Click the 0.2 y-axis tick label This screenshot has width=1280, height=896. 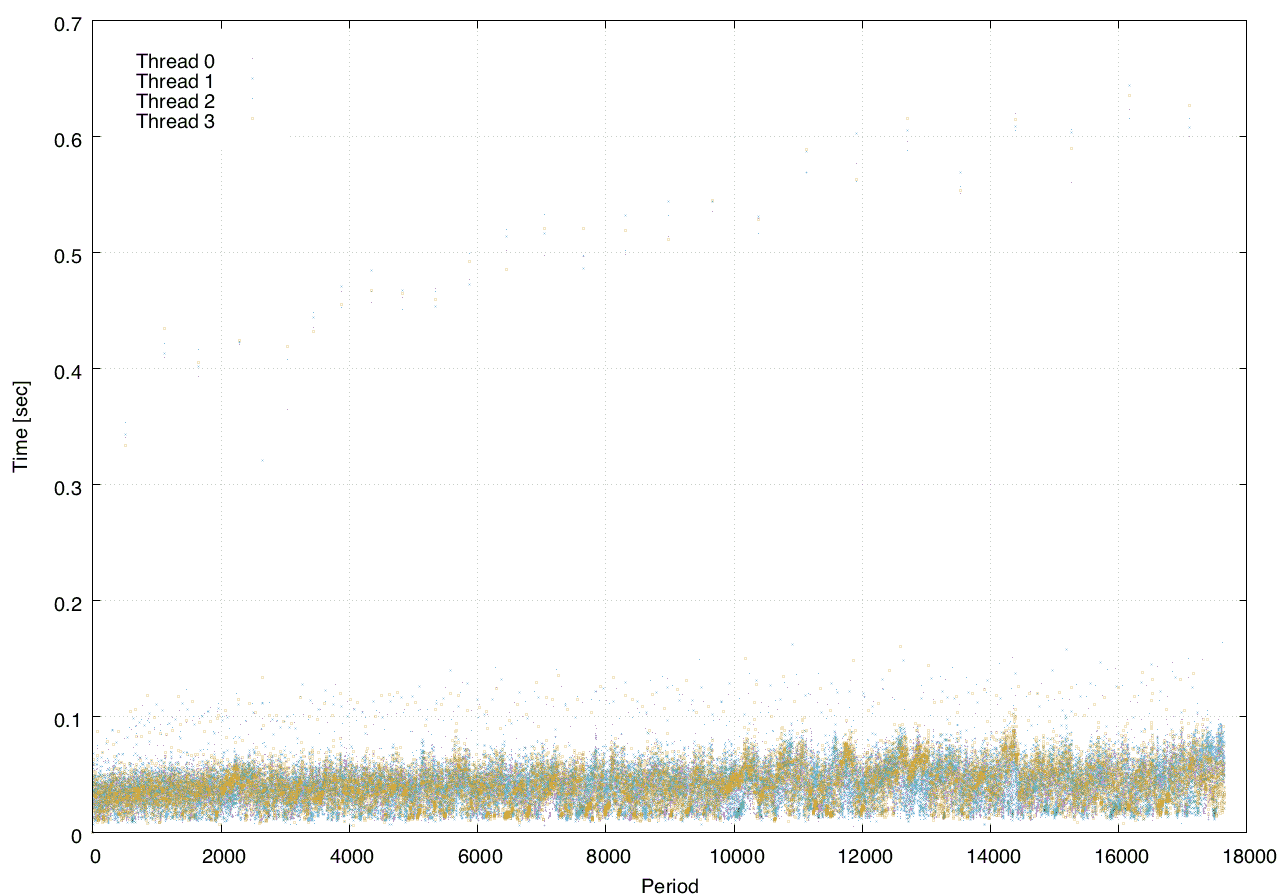pyautogui.click(x=68, y=601)
